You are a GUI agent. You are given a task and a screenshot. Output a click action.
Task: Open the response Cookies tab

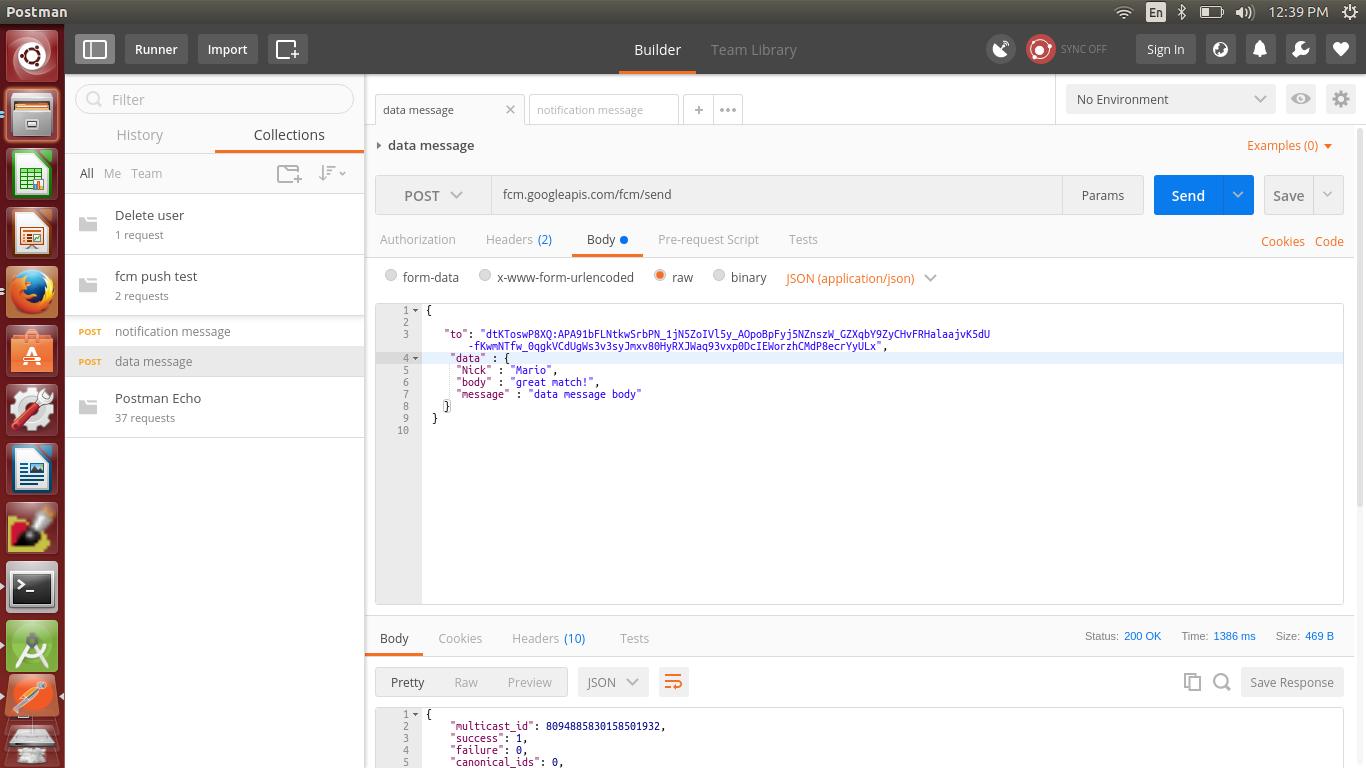tap(460, 638)
